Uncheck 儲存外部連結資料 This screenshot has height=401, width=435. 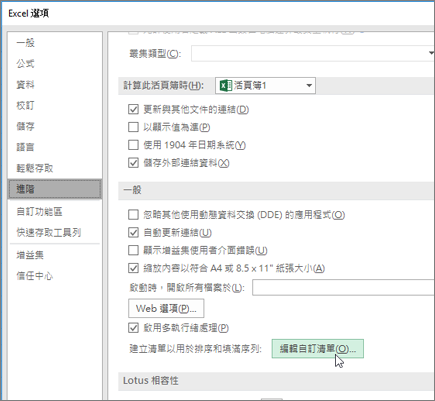(133, 163)
